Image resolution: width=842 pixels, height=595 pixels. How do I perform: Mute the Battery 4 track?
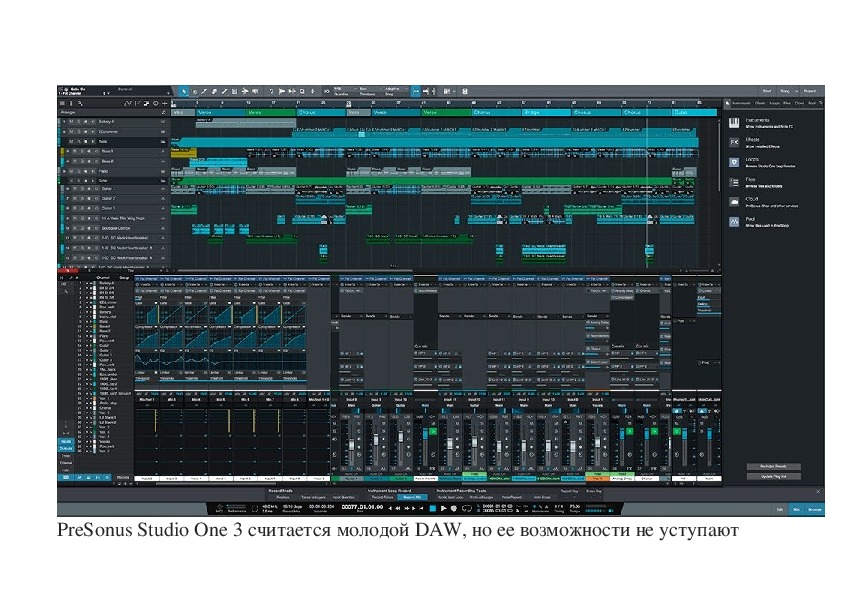point(72,122)
